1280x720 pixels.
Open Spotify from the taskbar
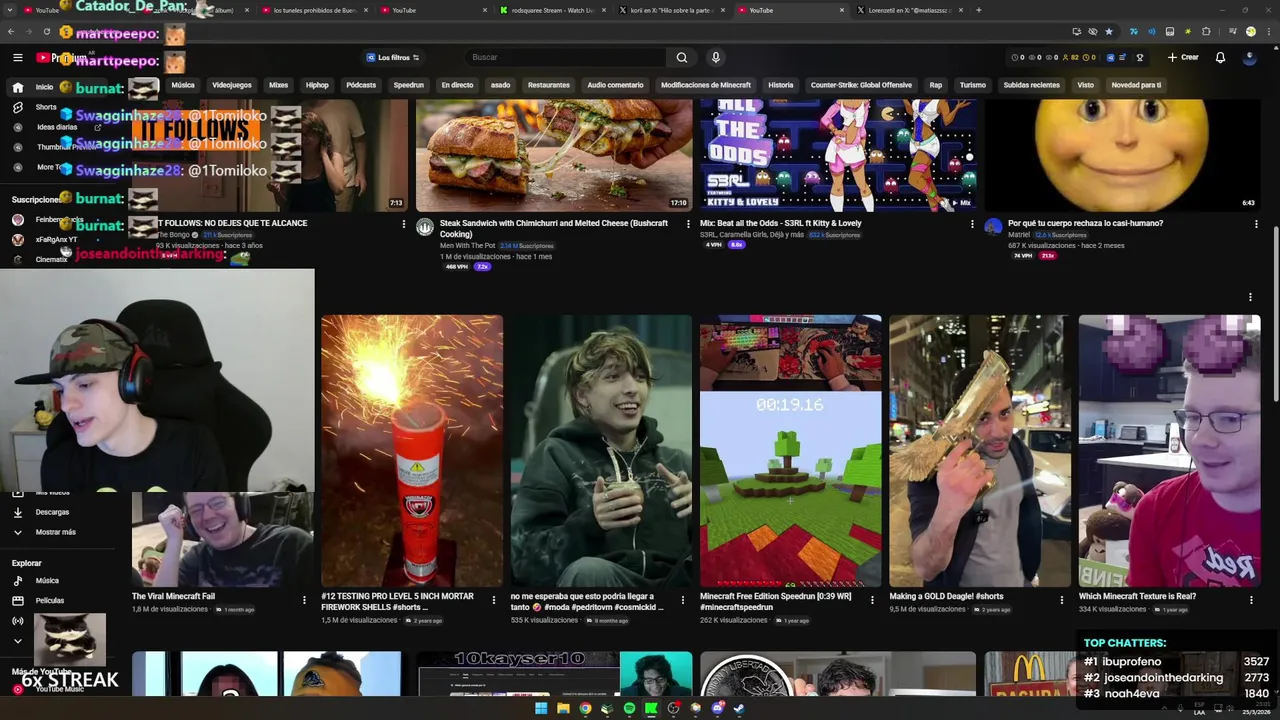pos(629,708)
